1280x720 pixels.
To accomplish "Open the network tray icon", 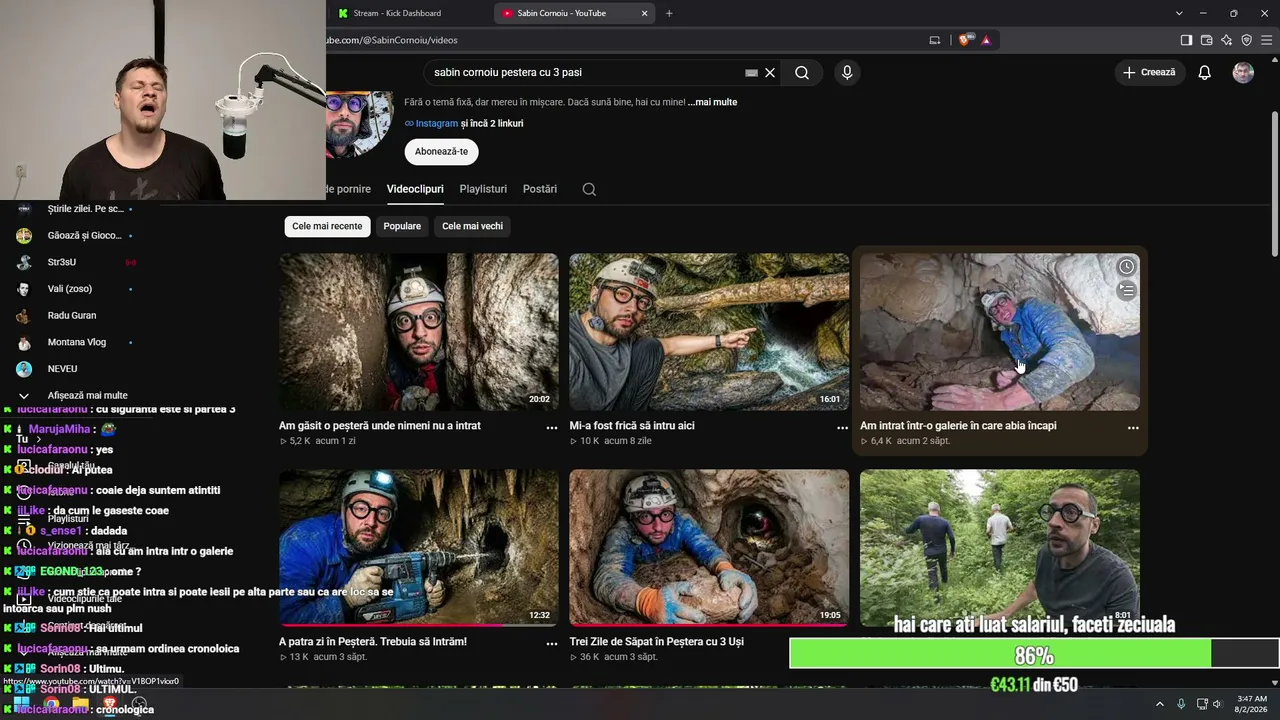I will 1202,704.
